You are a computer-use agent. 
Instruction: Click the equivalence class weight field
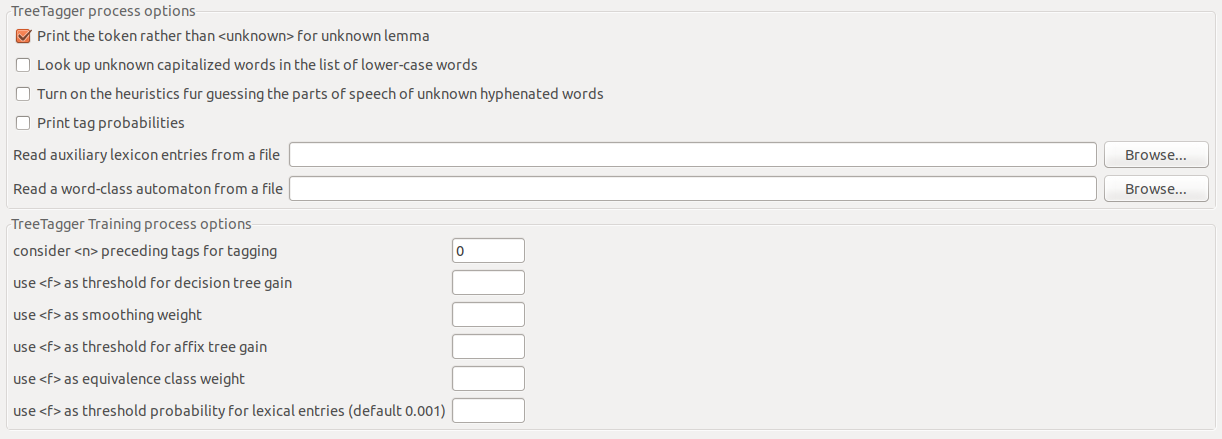[488, 379]
